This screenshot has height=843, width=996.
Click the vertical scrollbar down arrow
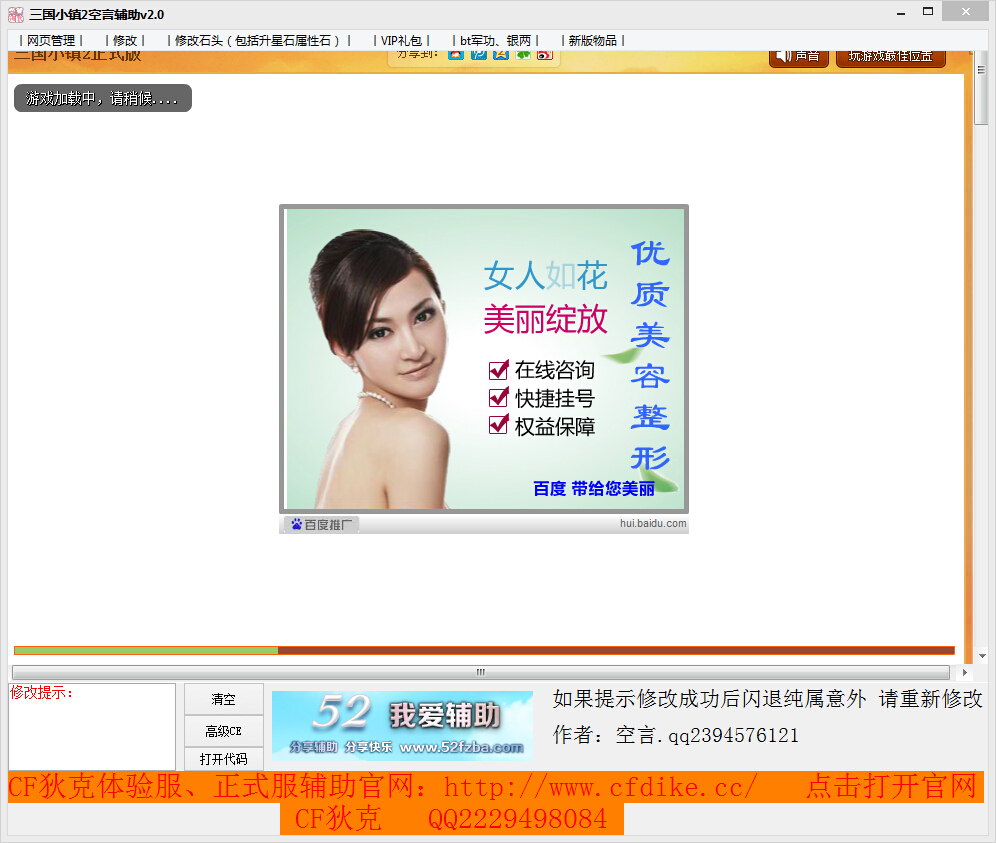pos(982,656)
